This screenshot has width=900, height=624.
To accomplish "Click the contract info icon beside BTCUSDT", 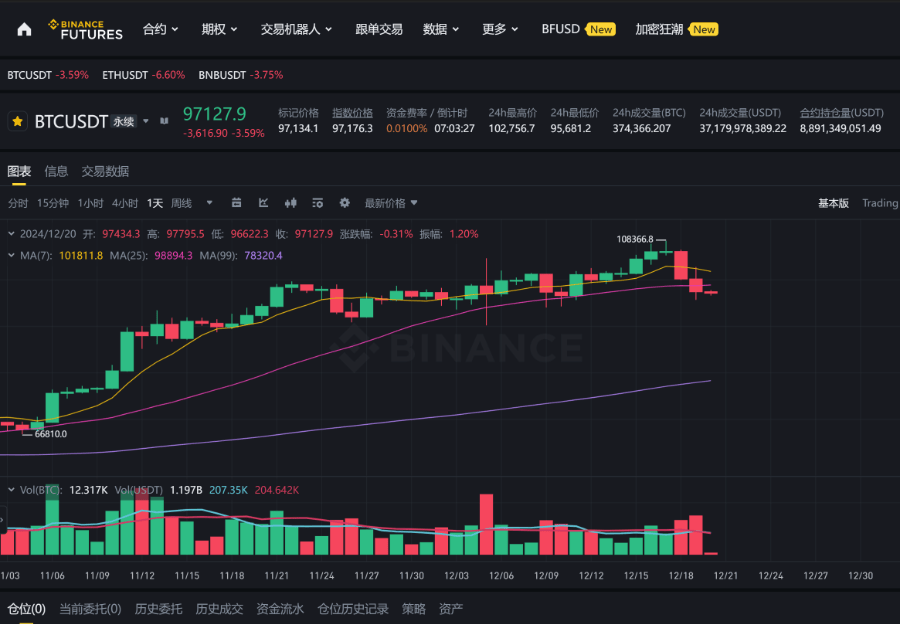I will [164, 121].
